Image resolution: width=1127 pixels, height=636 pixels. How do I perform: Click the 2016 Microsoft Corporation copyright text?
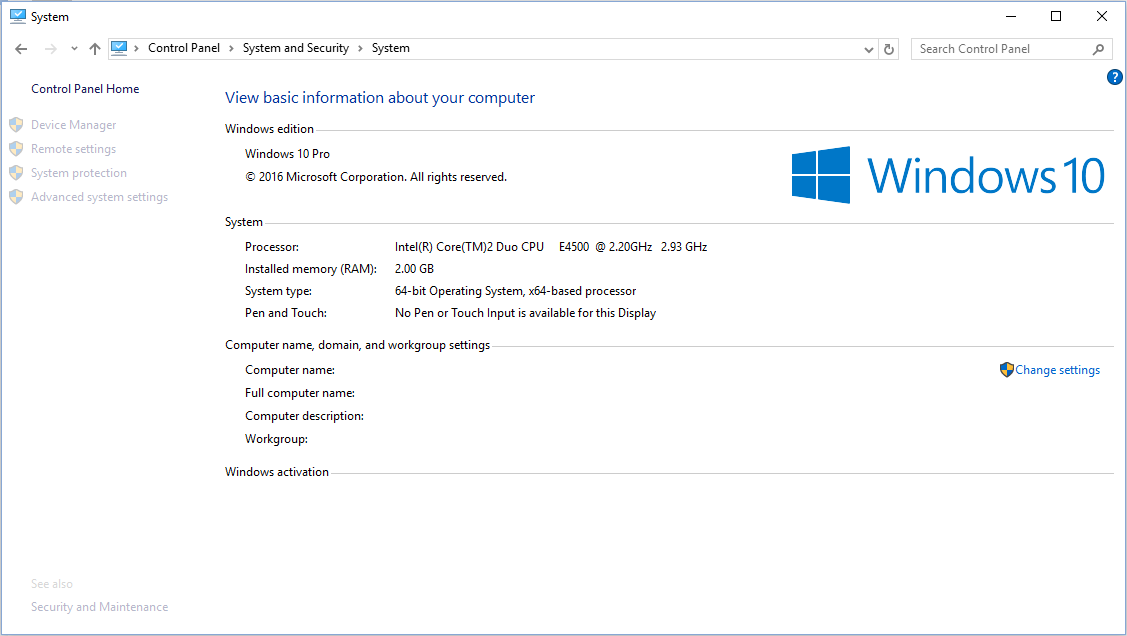click(376, 177)
